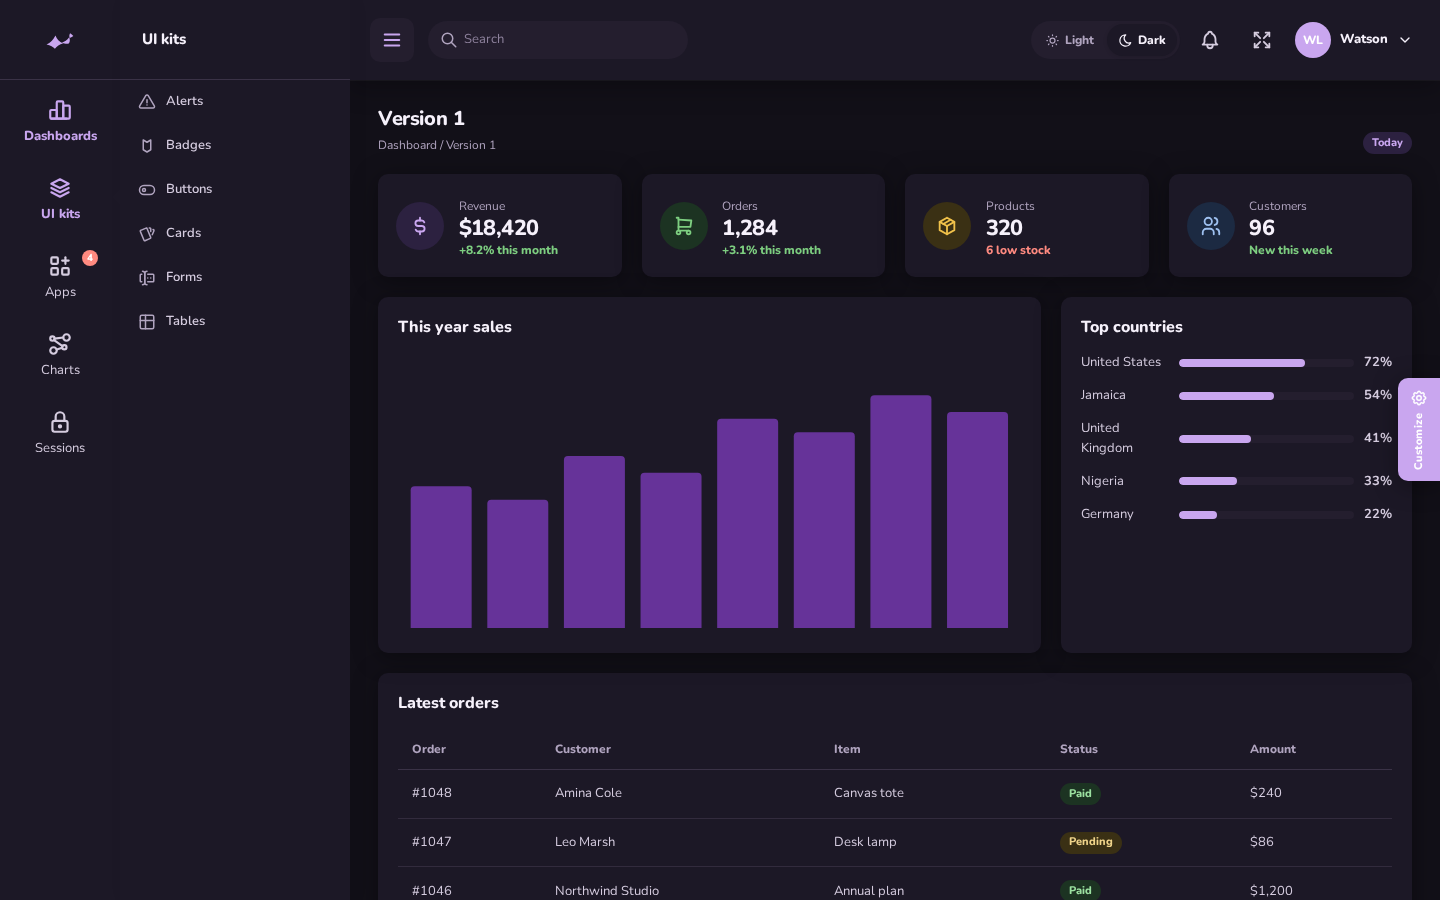The image size is (1440, 900).
Task: Switch to Light theme
Action: click(x=1070, y=40)
